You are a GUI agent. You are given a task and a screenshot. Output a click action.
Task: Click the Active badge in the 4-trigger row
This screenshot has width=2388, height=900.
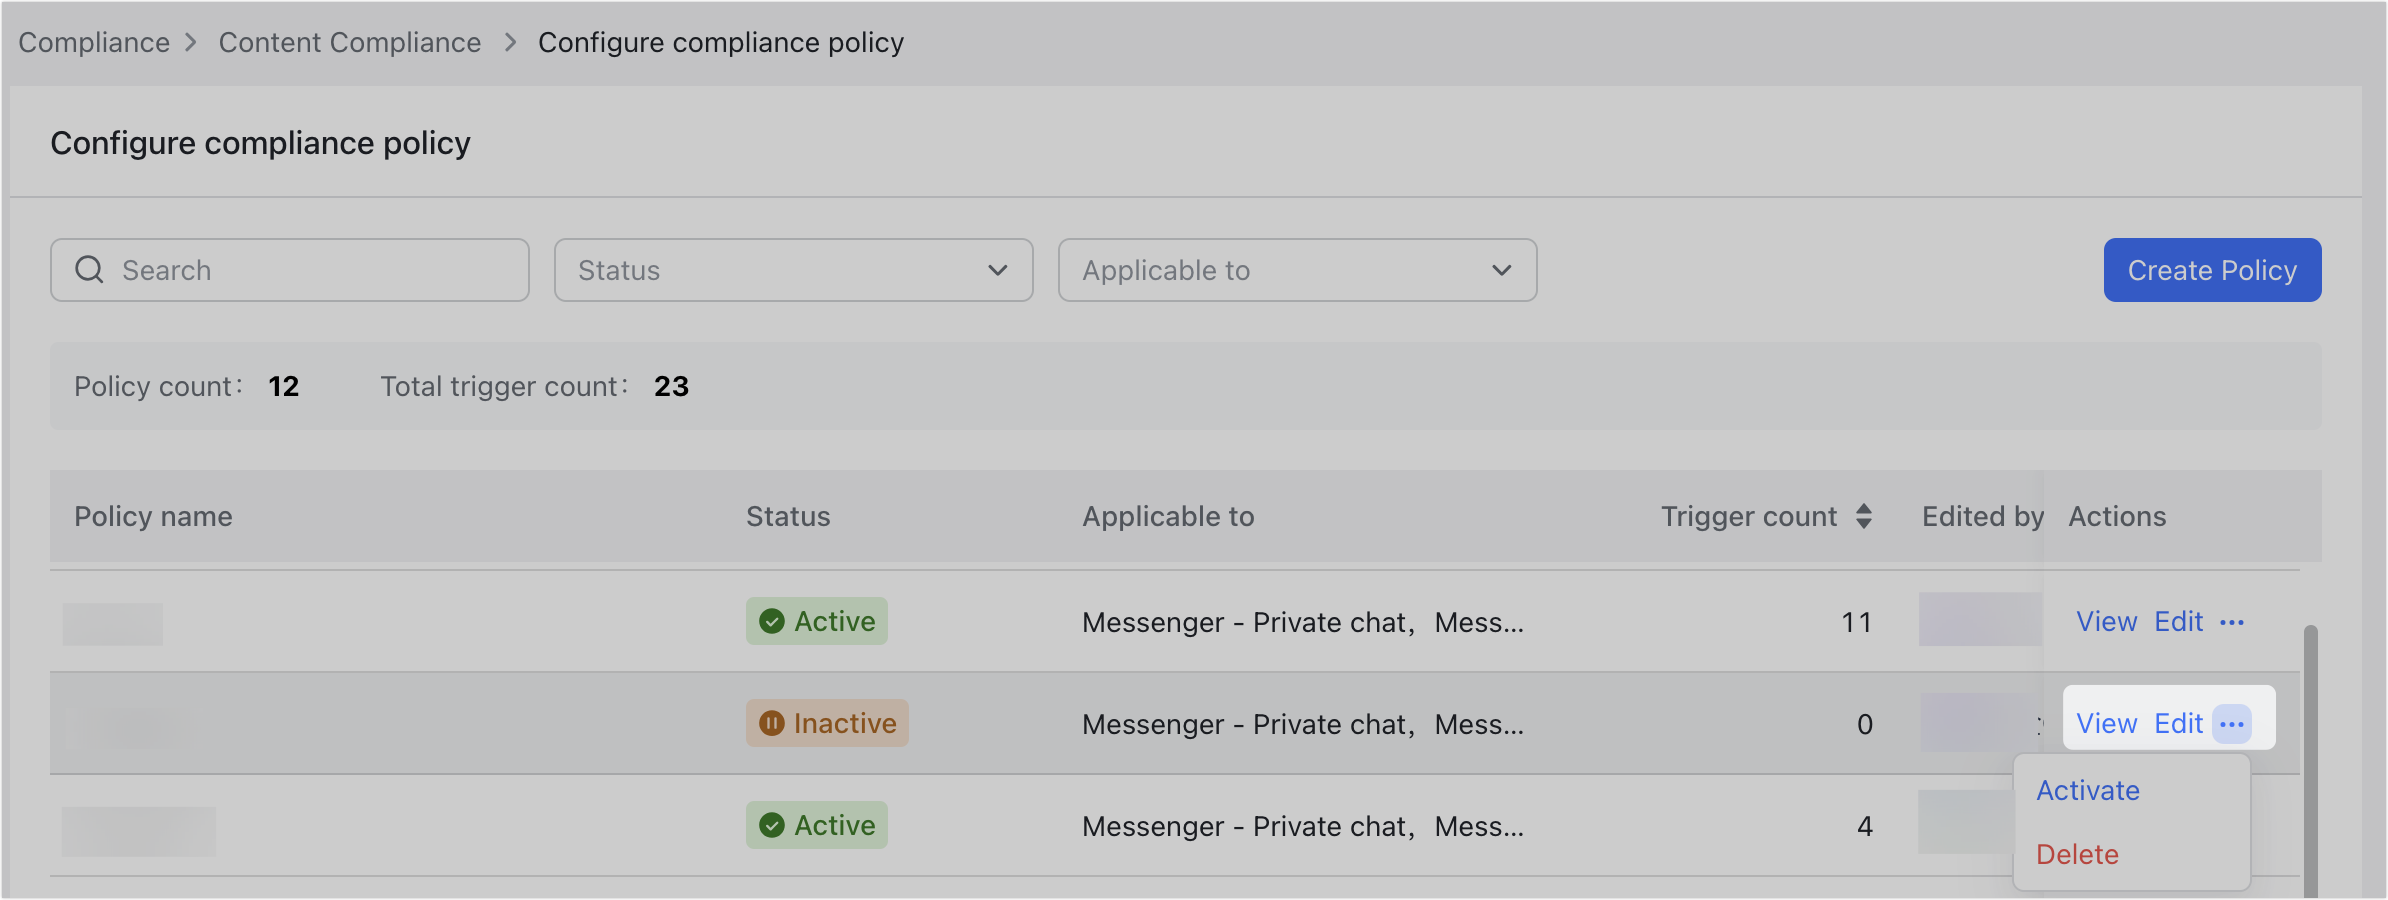tap(816, 825)
